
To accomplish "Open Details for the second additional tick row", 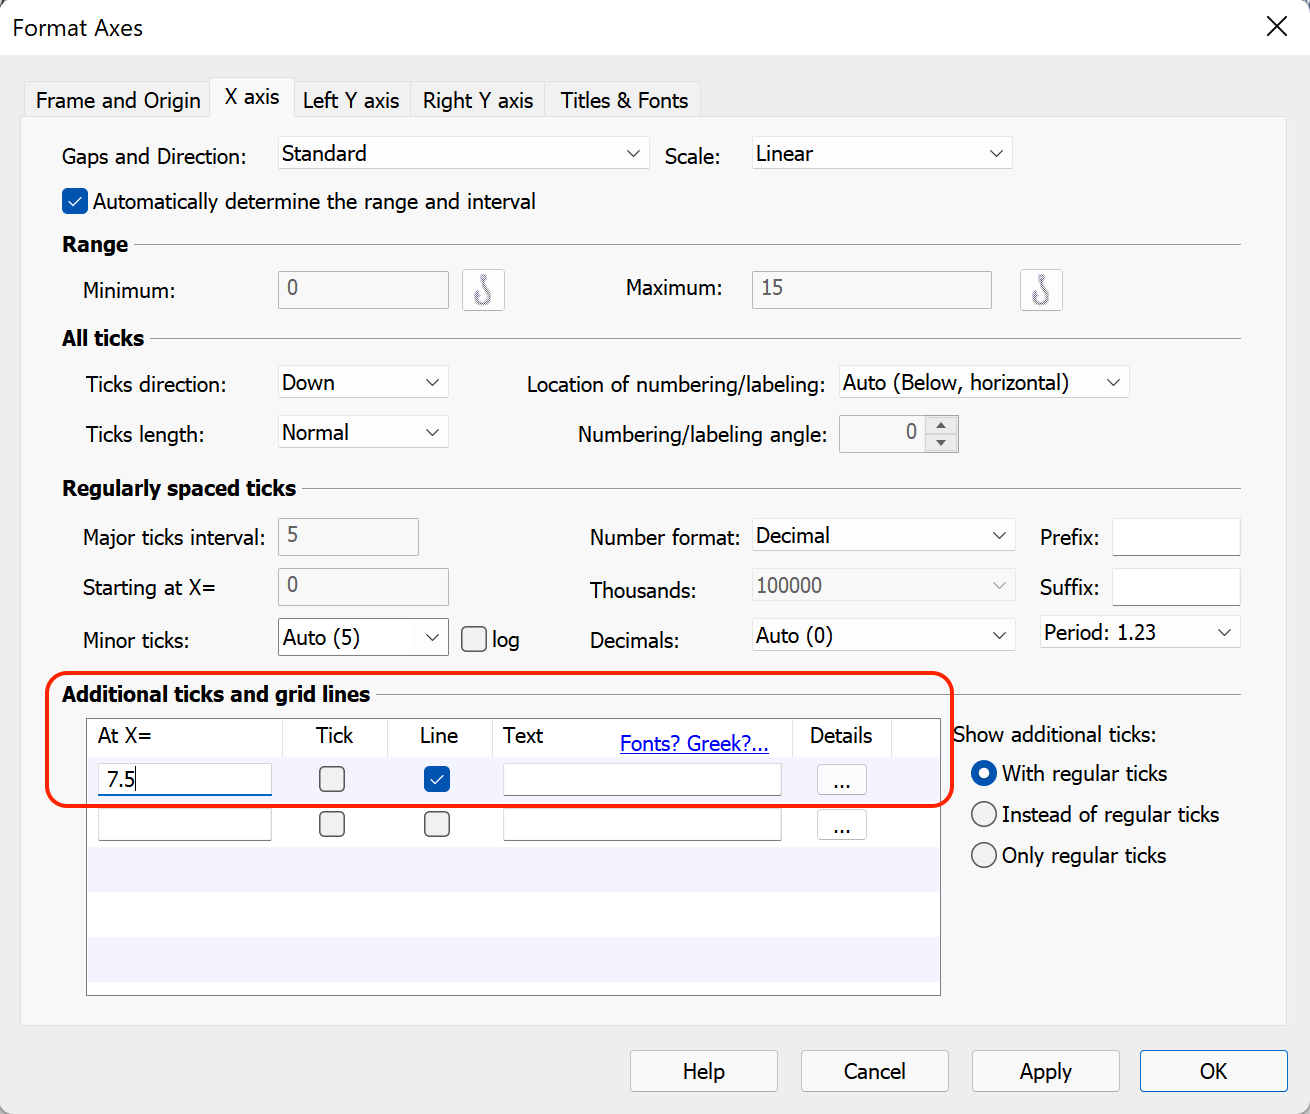I will tap(841, 824).
